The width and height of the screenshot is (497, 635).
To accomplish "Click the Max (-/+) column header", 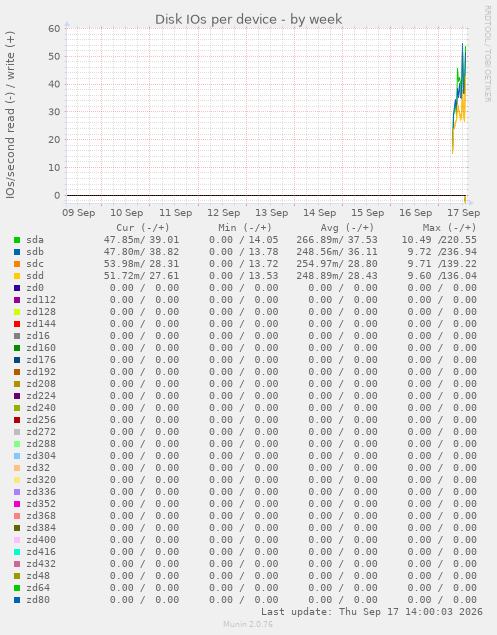I will click(449, 228).
